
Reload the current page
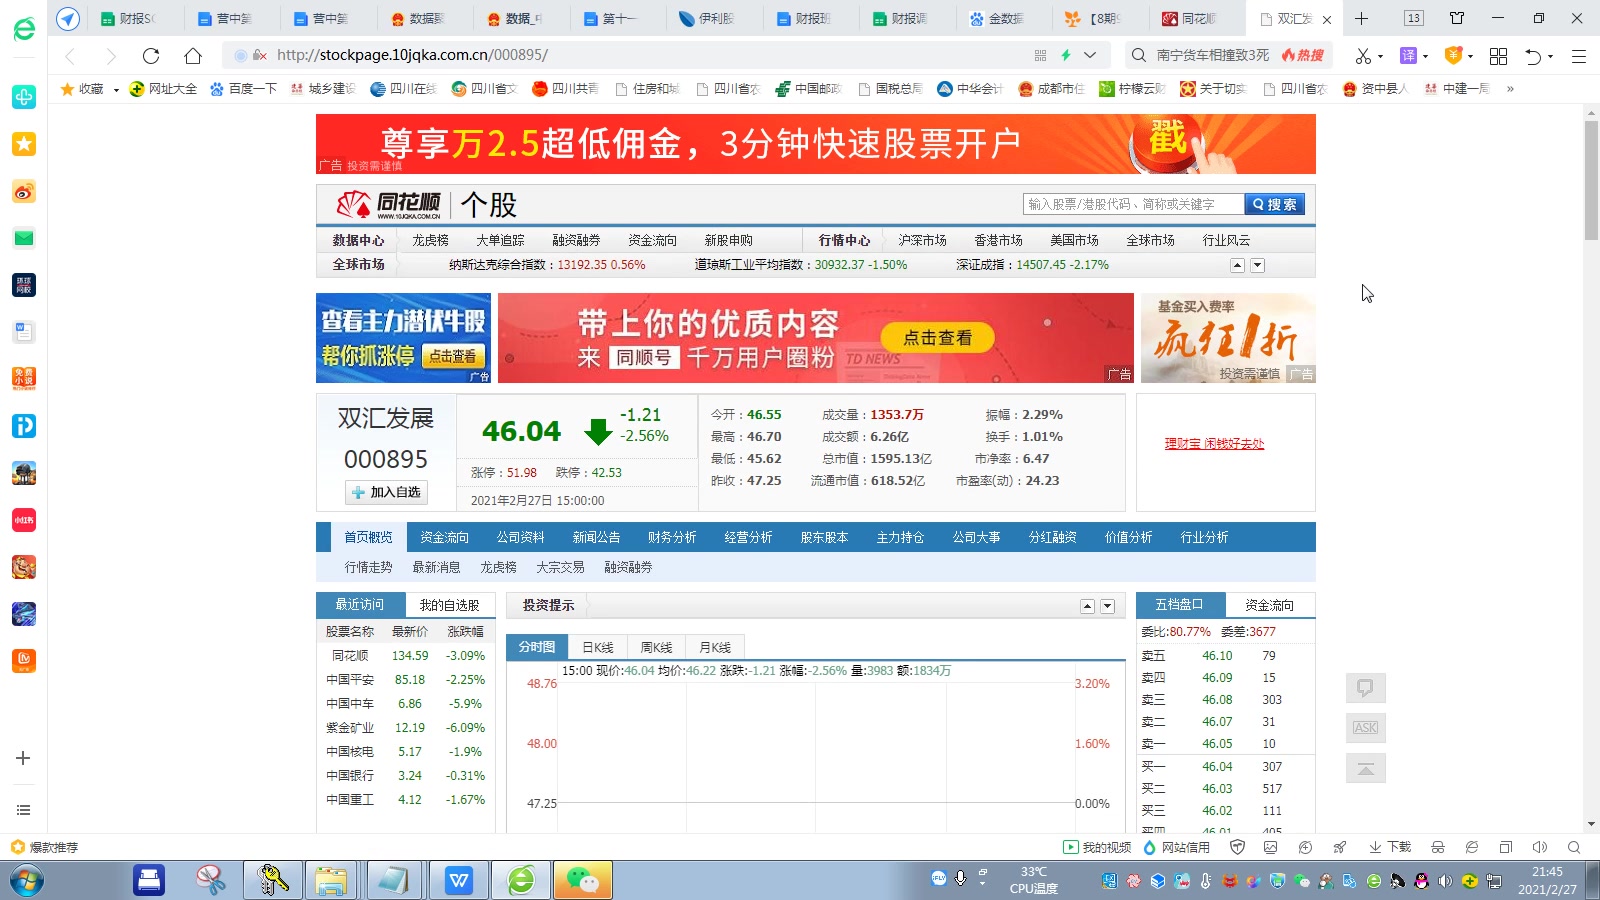151,56
